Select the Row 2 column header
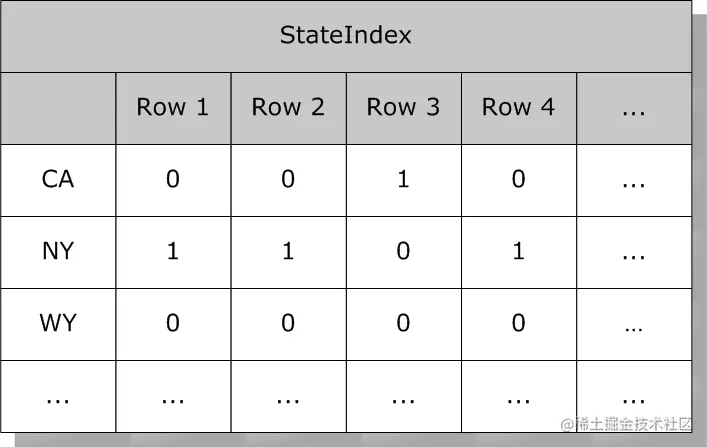707x447 pixels. click(x=288, y=108)
